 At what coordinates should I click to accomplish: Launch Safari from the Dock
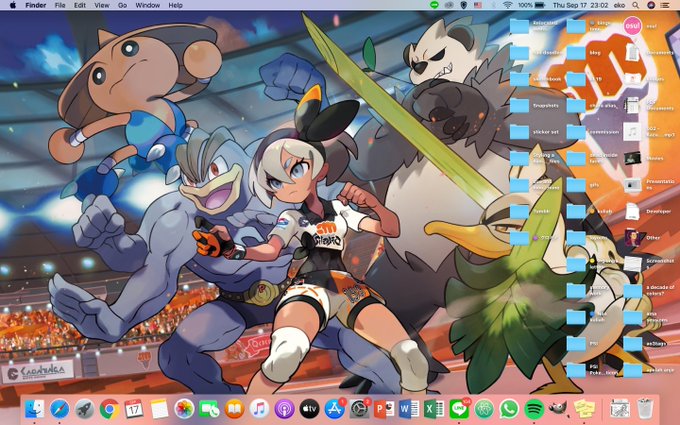(59, 409)
